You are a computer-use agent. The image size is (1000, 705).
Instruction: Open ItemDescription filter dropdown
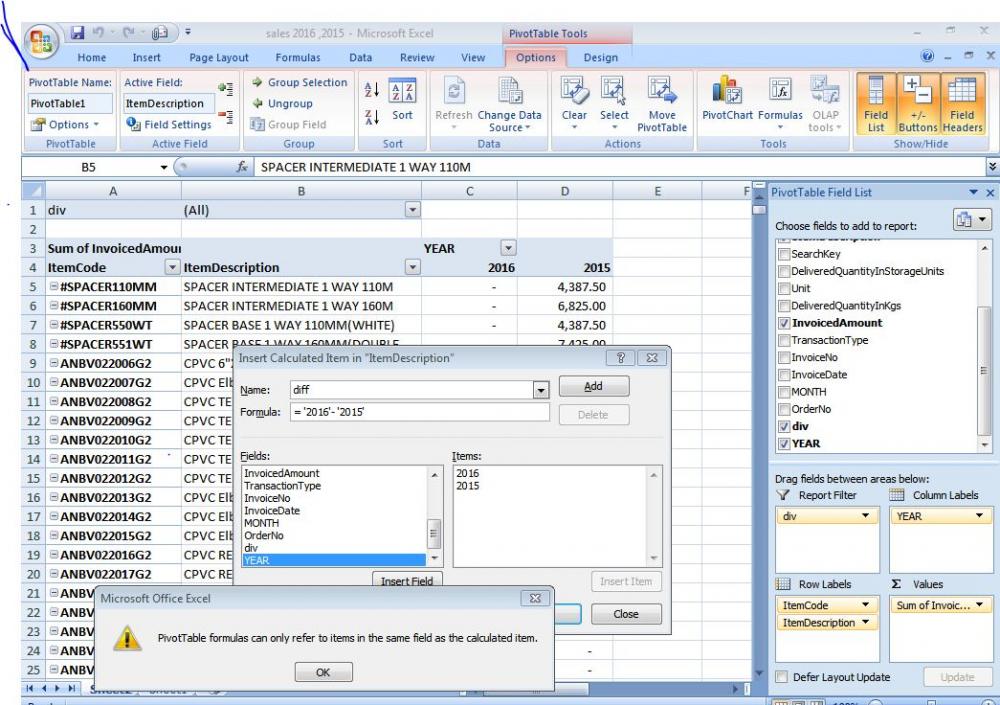[x=413, y=267]
